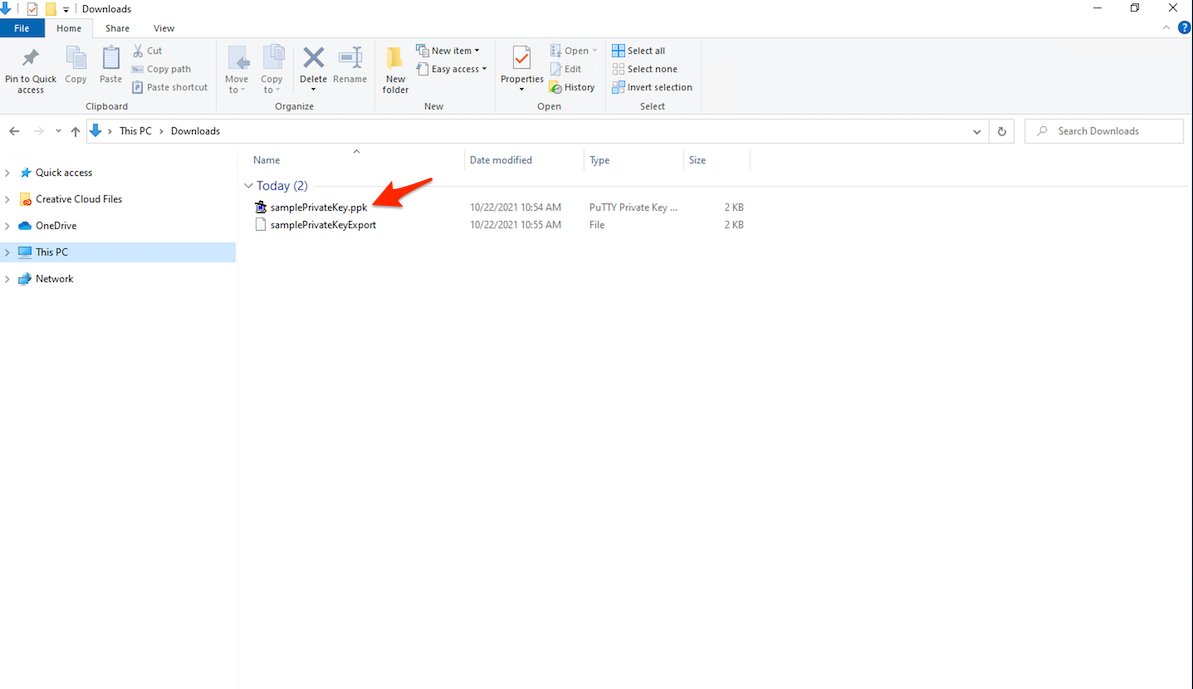This screenshot has height=689, width=1193.
Task: Delete using the Delete ribbon icon
Action: pos(313,67)
